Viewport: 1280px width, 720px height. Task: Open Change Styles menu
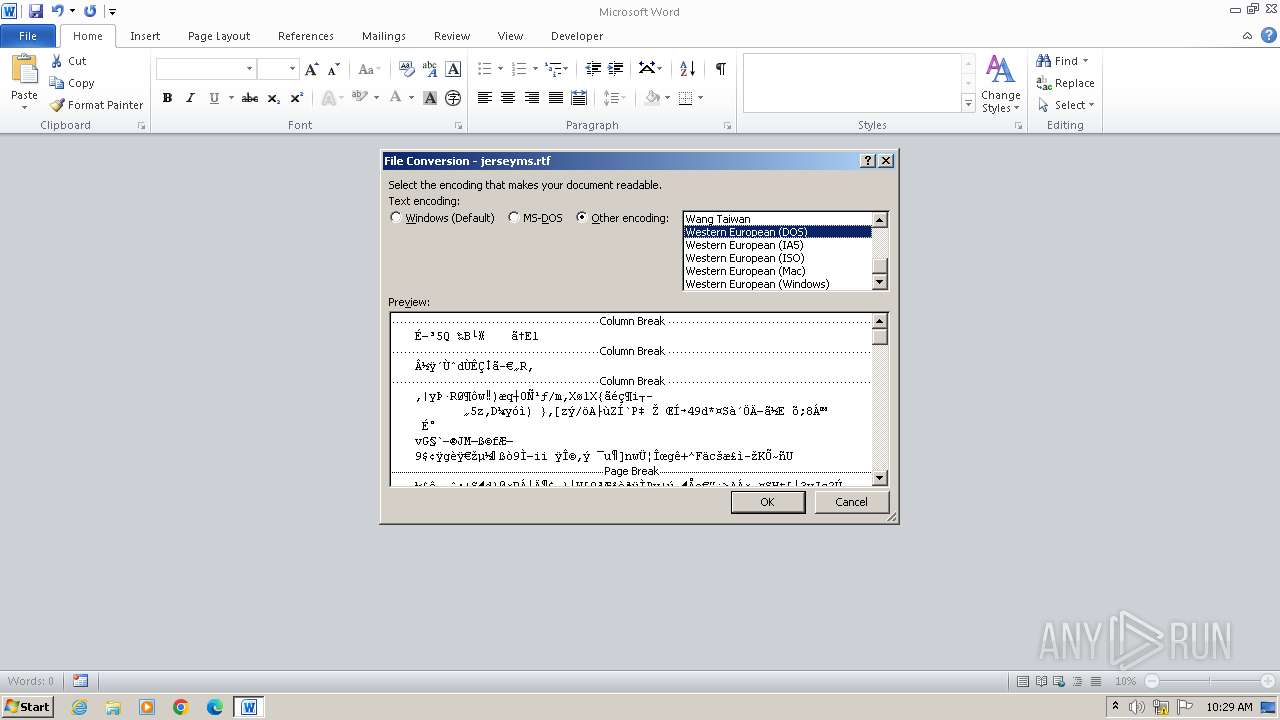point(1000,84)
